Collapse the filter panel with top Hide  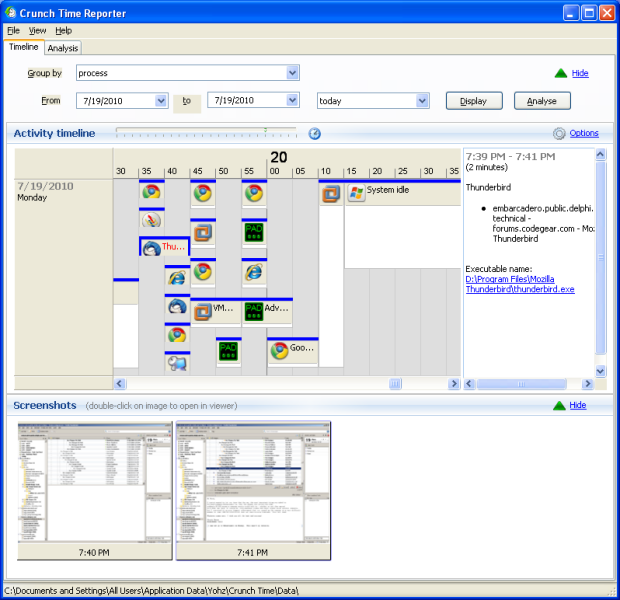pyautogui.click(x=579, y=73)
